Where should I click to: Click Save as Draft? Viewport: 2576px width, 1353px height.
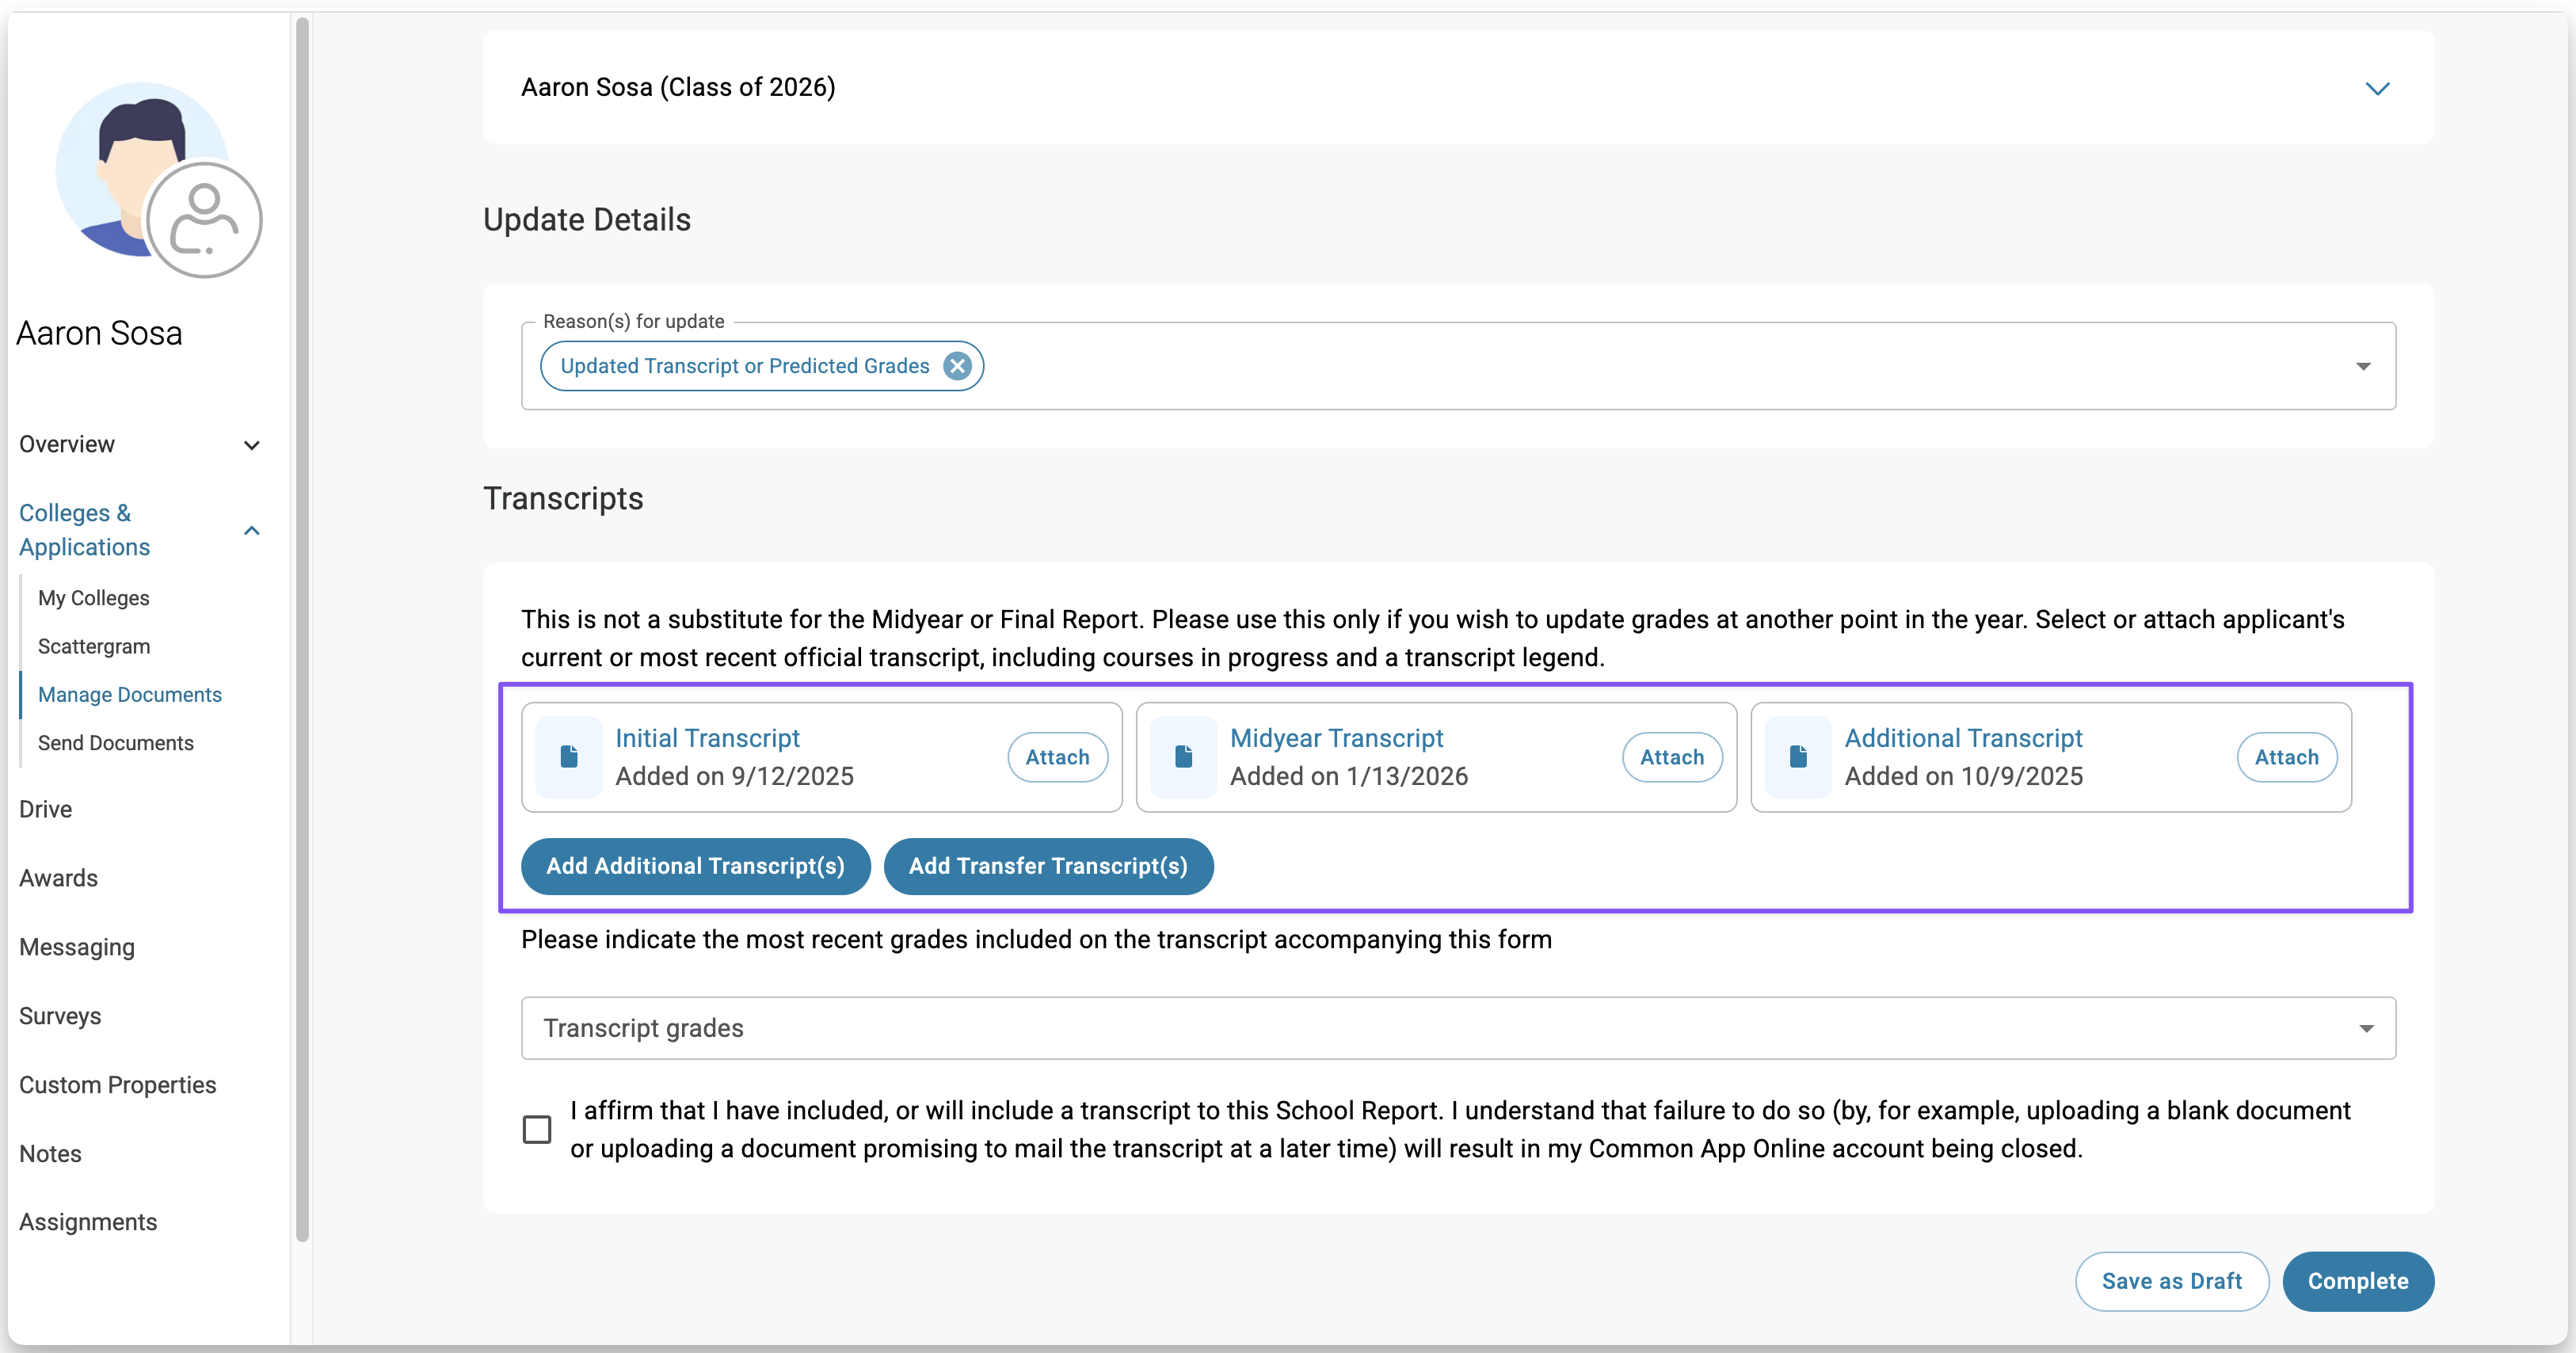(x=2171, y=1281)
